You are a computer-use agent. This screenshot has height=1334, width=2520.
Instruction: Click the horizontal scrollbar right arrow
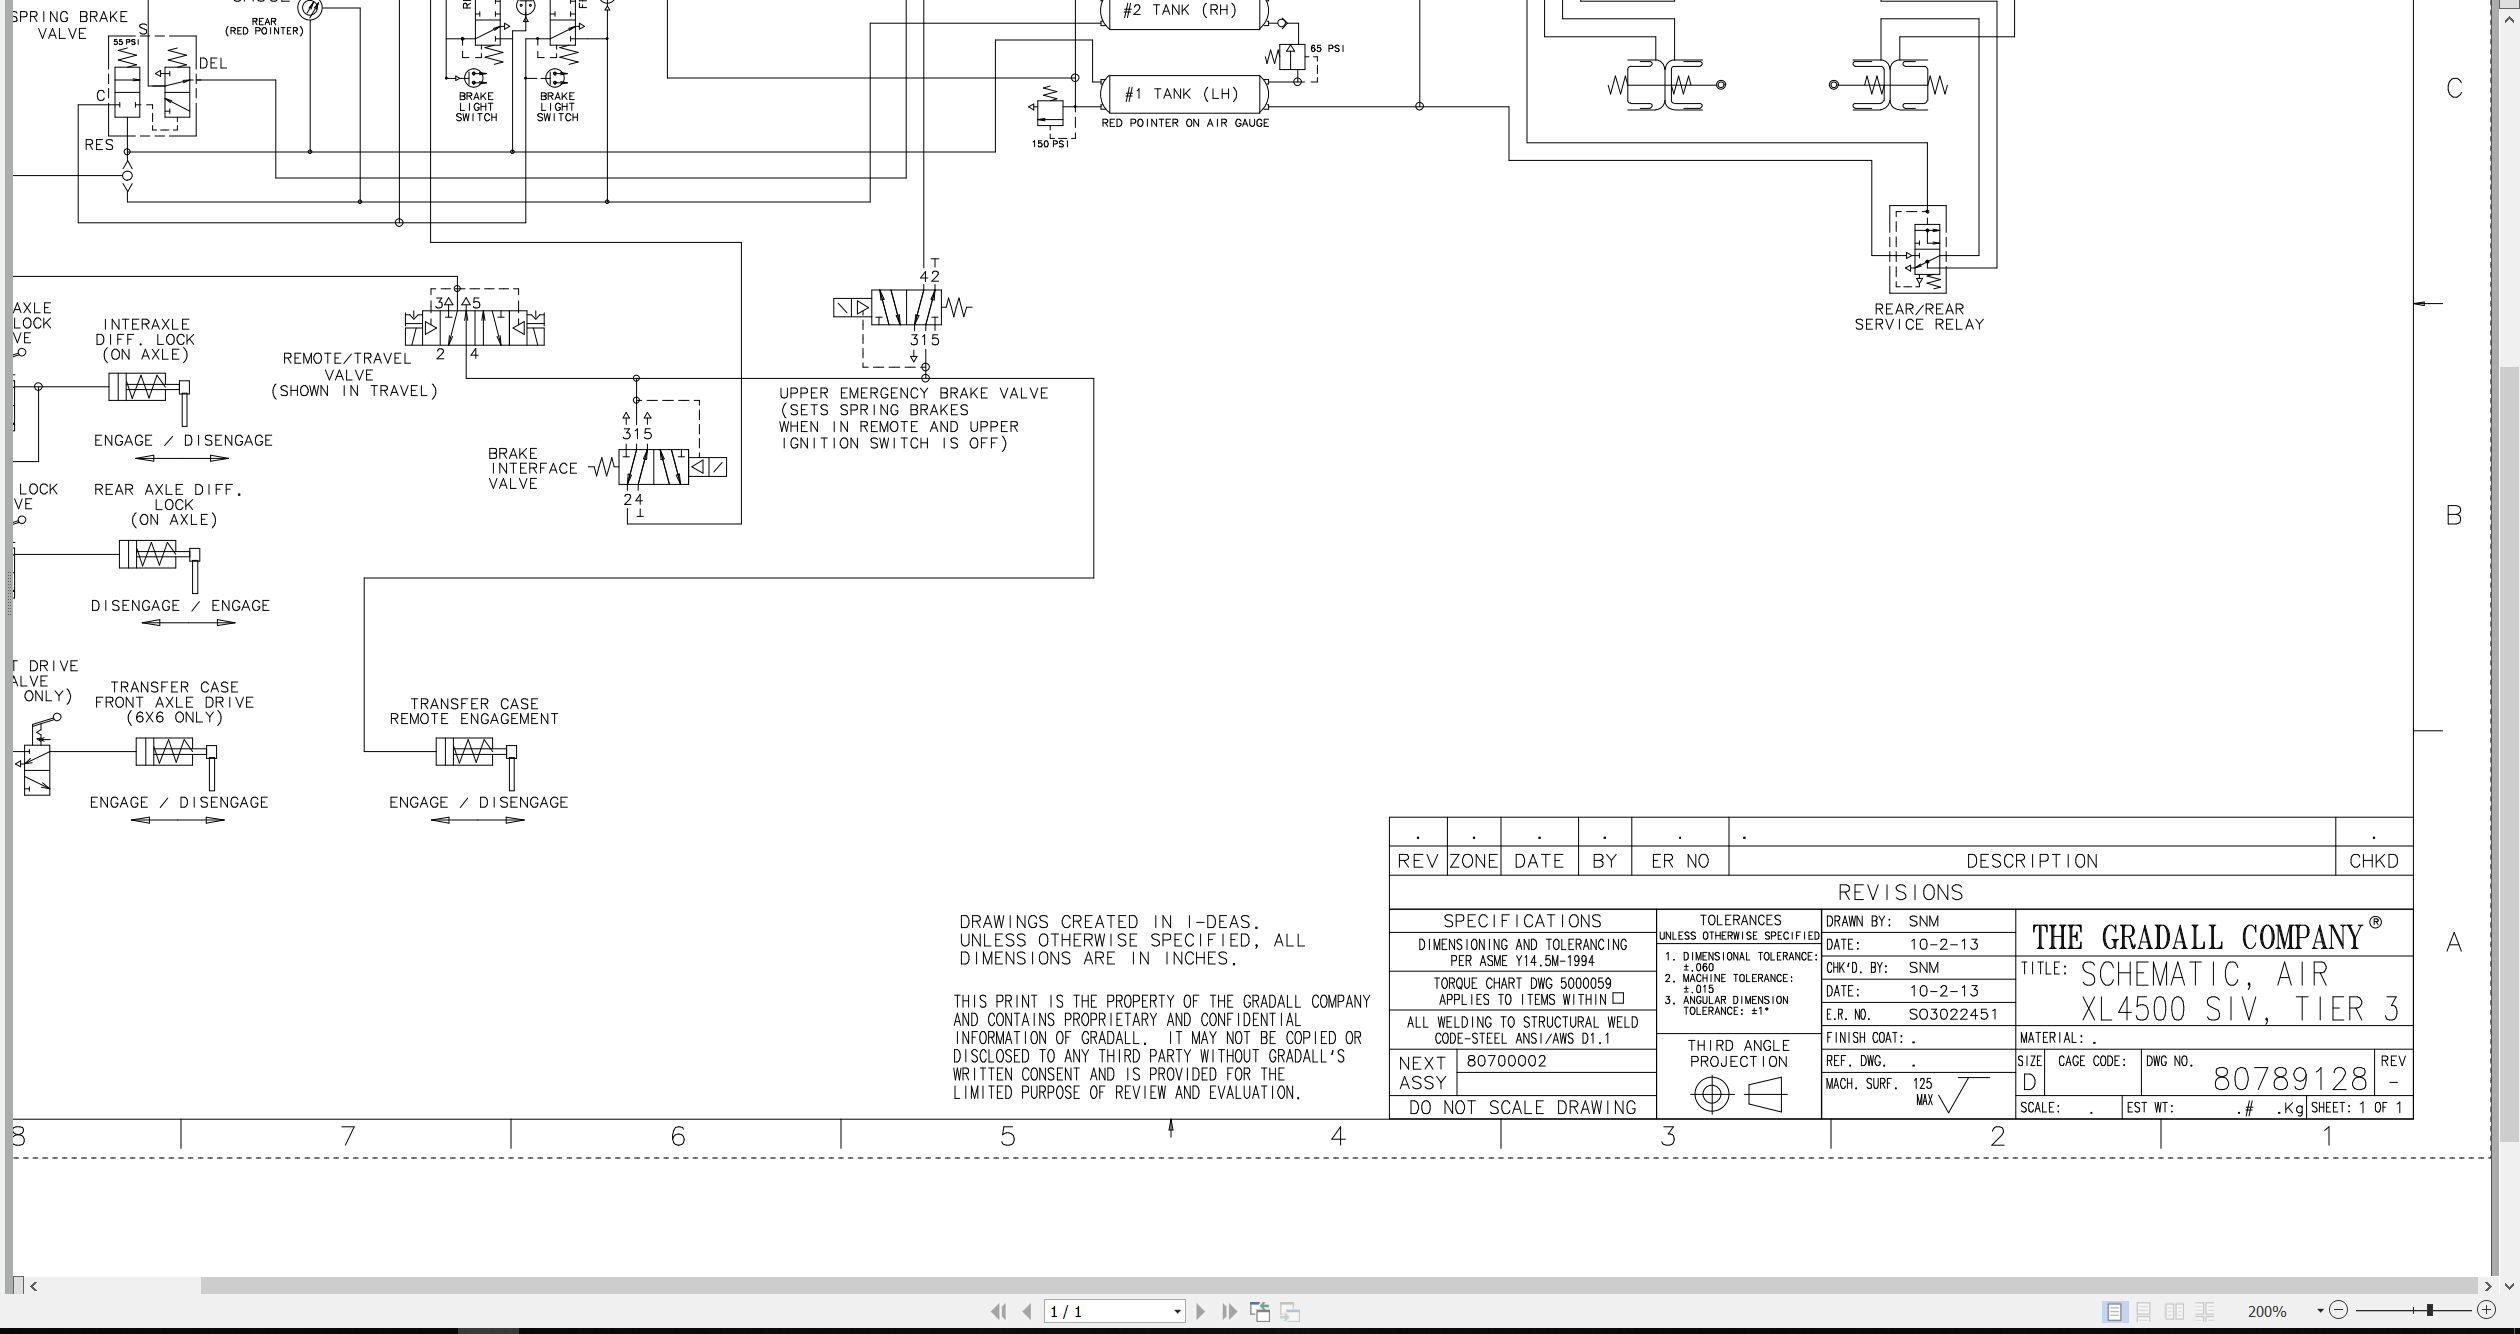[x=2487, y=1286]
